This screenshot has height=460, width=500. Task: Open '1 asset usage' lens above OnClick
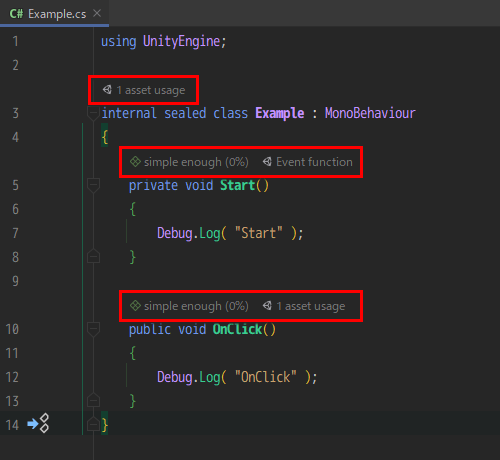pos(311,306)
